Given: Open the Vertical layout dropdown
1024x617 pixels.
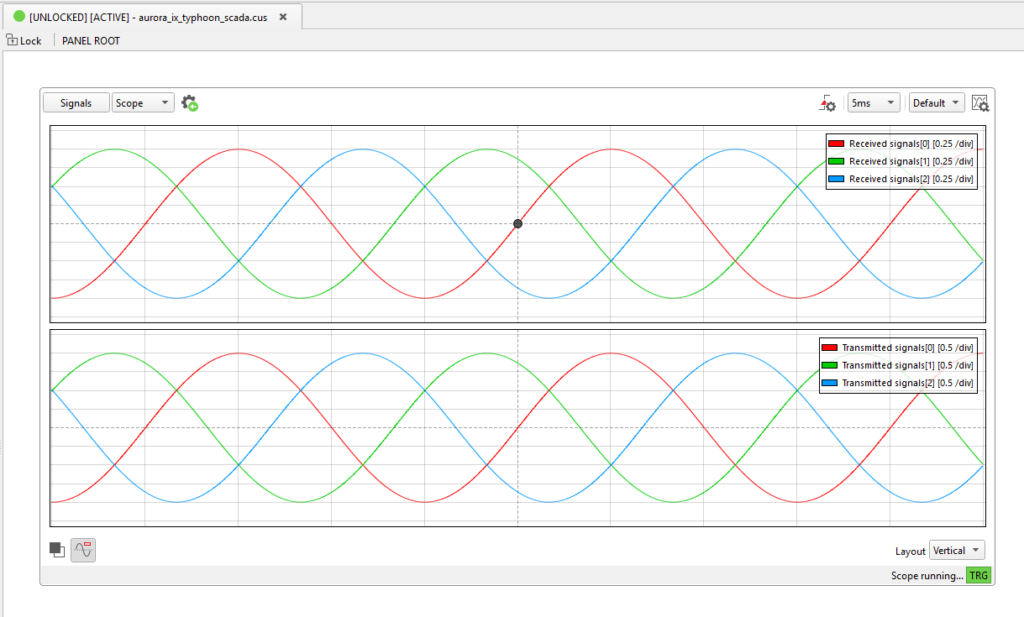Looking at the screenshot, I should point(956,551).
